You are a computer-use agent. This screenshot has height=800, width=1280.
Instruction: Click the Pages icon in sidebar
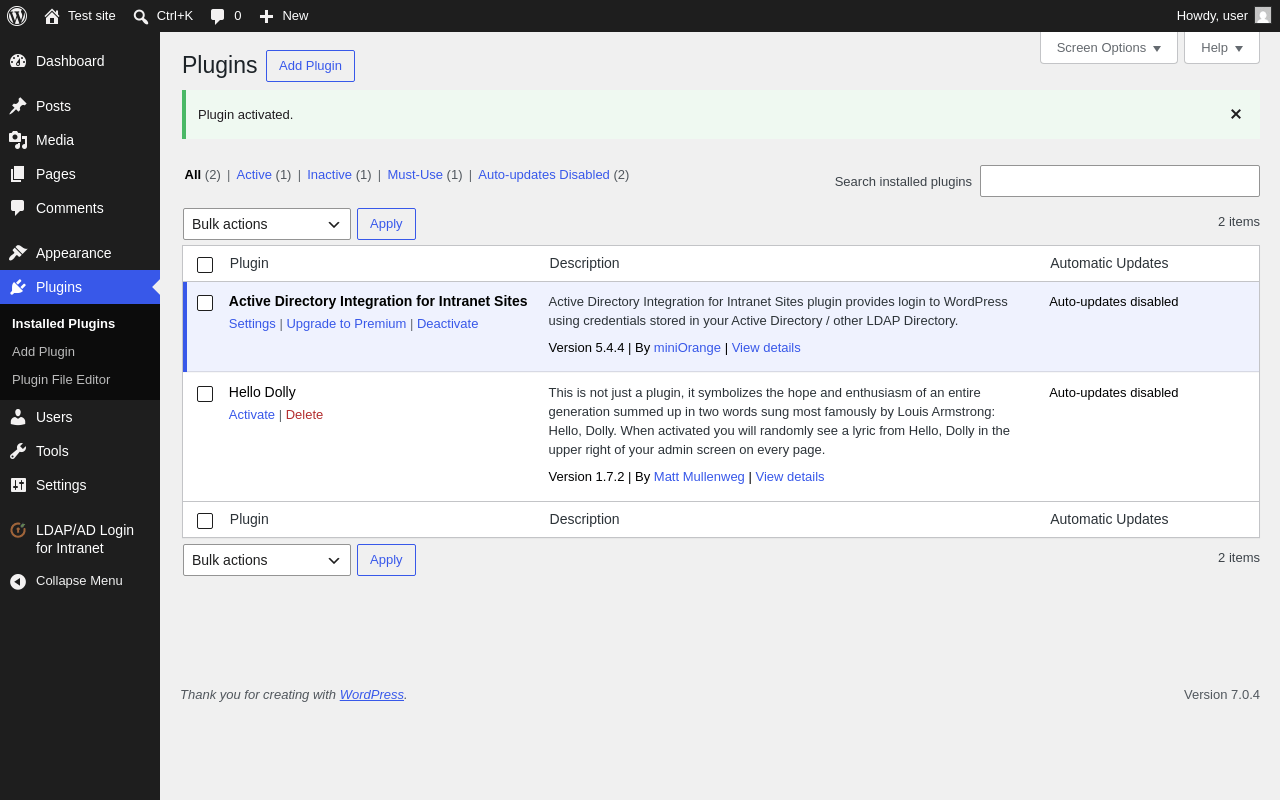click(x=18, y=174)
